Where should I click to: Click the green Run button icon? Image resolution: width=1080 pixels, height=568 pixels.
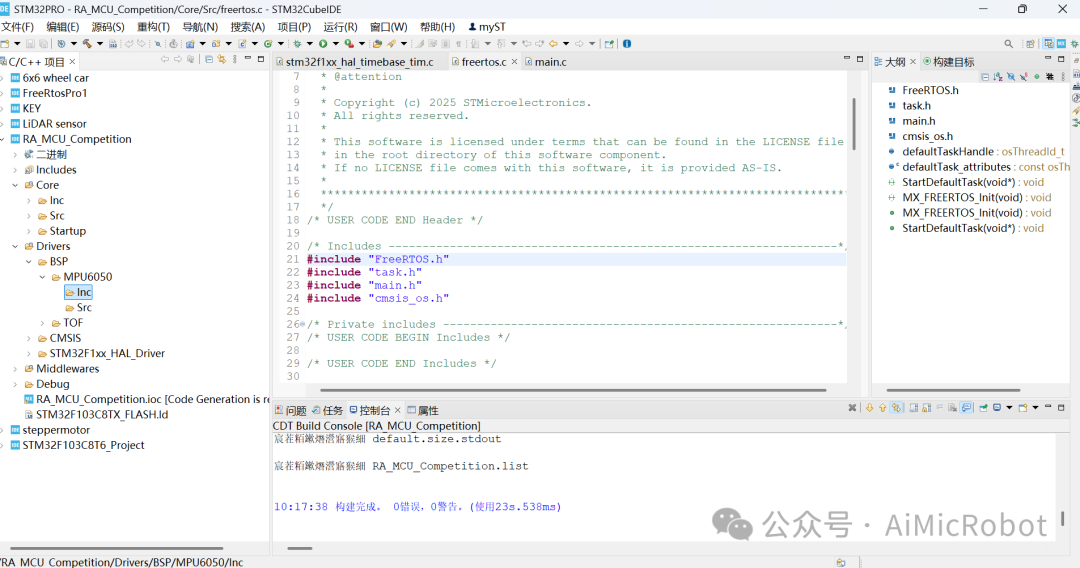[x=322, y=43]
